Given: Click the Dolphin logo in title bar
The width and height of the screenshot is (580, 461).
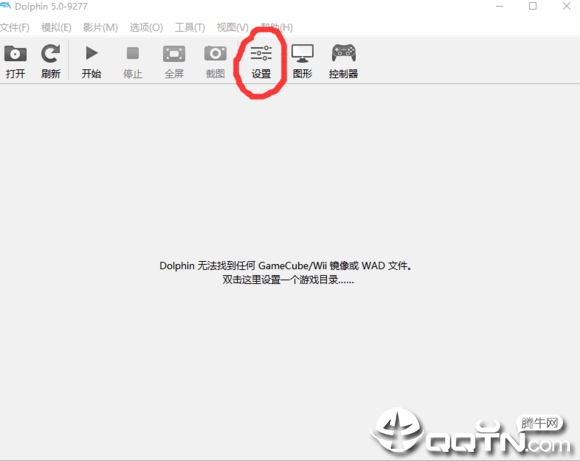Looking at the screenshot, I should click(5, 6).
